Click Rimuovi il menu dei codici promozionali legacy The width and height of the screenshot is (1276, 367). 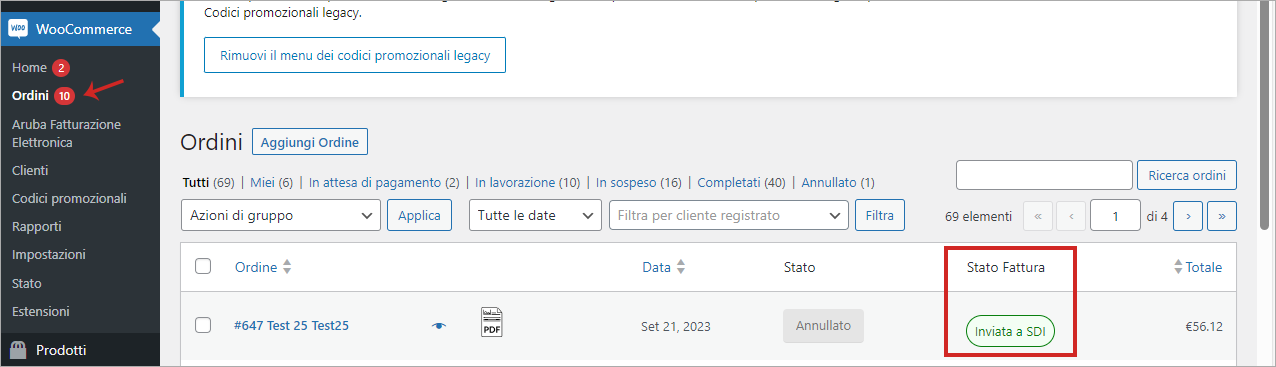coord(355,55)
